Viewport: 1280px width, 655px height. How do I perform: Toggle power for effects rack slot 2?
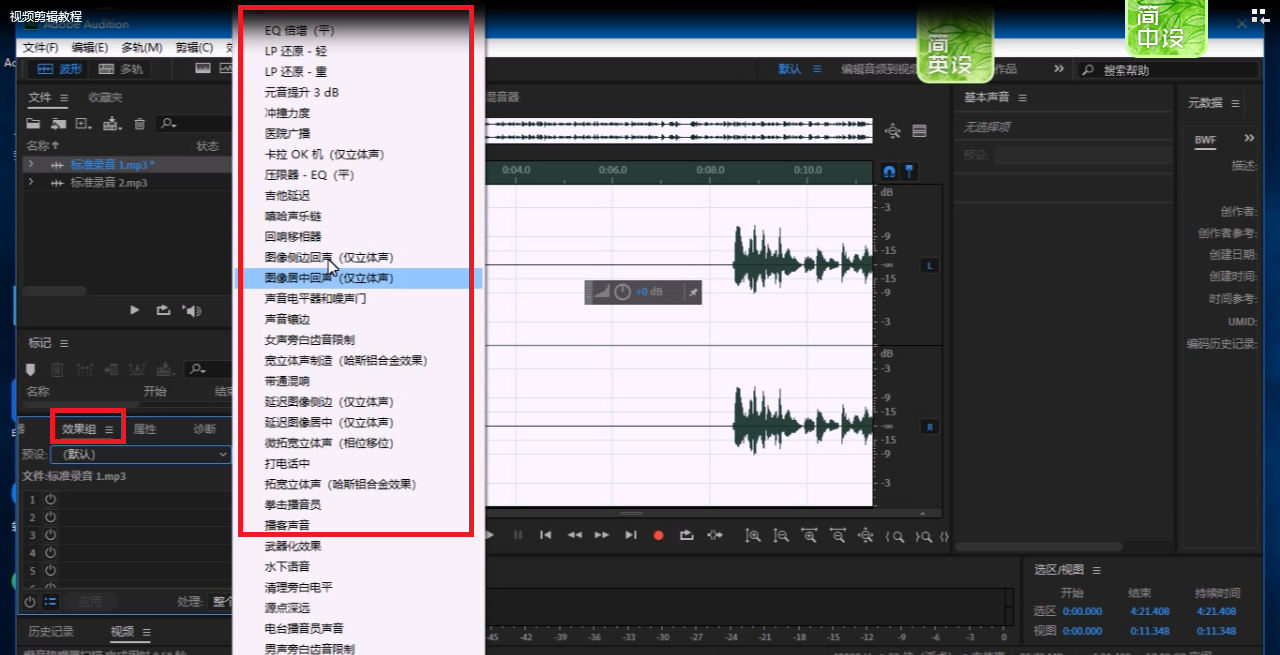(50, 517)
